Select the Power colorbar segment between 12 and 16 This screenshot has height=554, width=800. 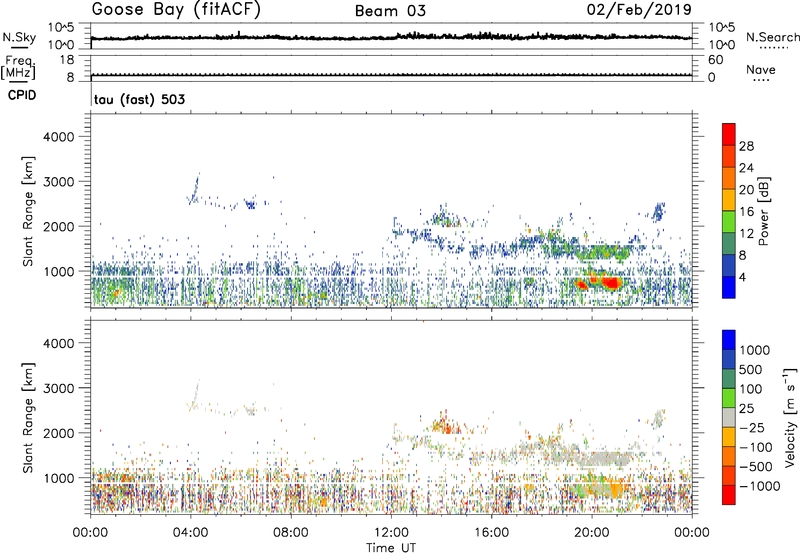tap(729, 222)
